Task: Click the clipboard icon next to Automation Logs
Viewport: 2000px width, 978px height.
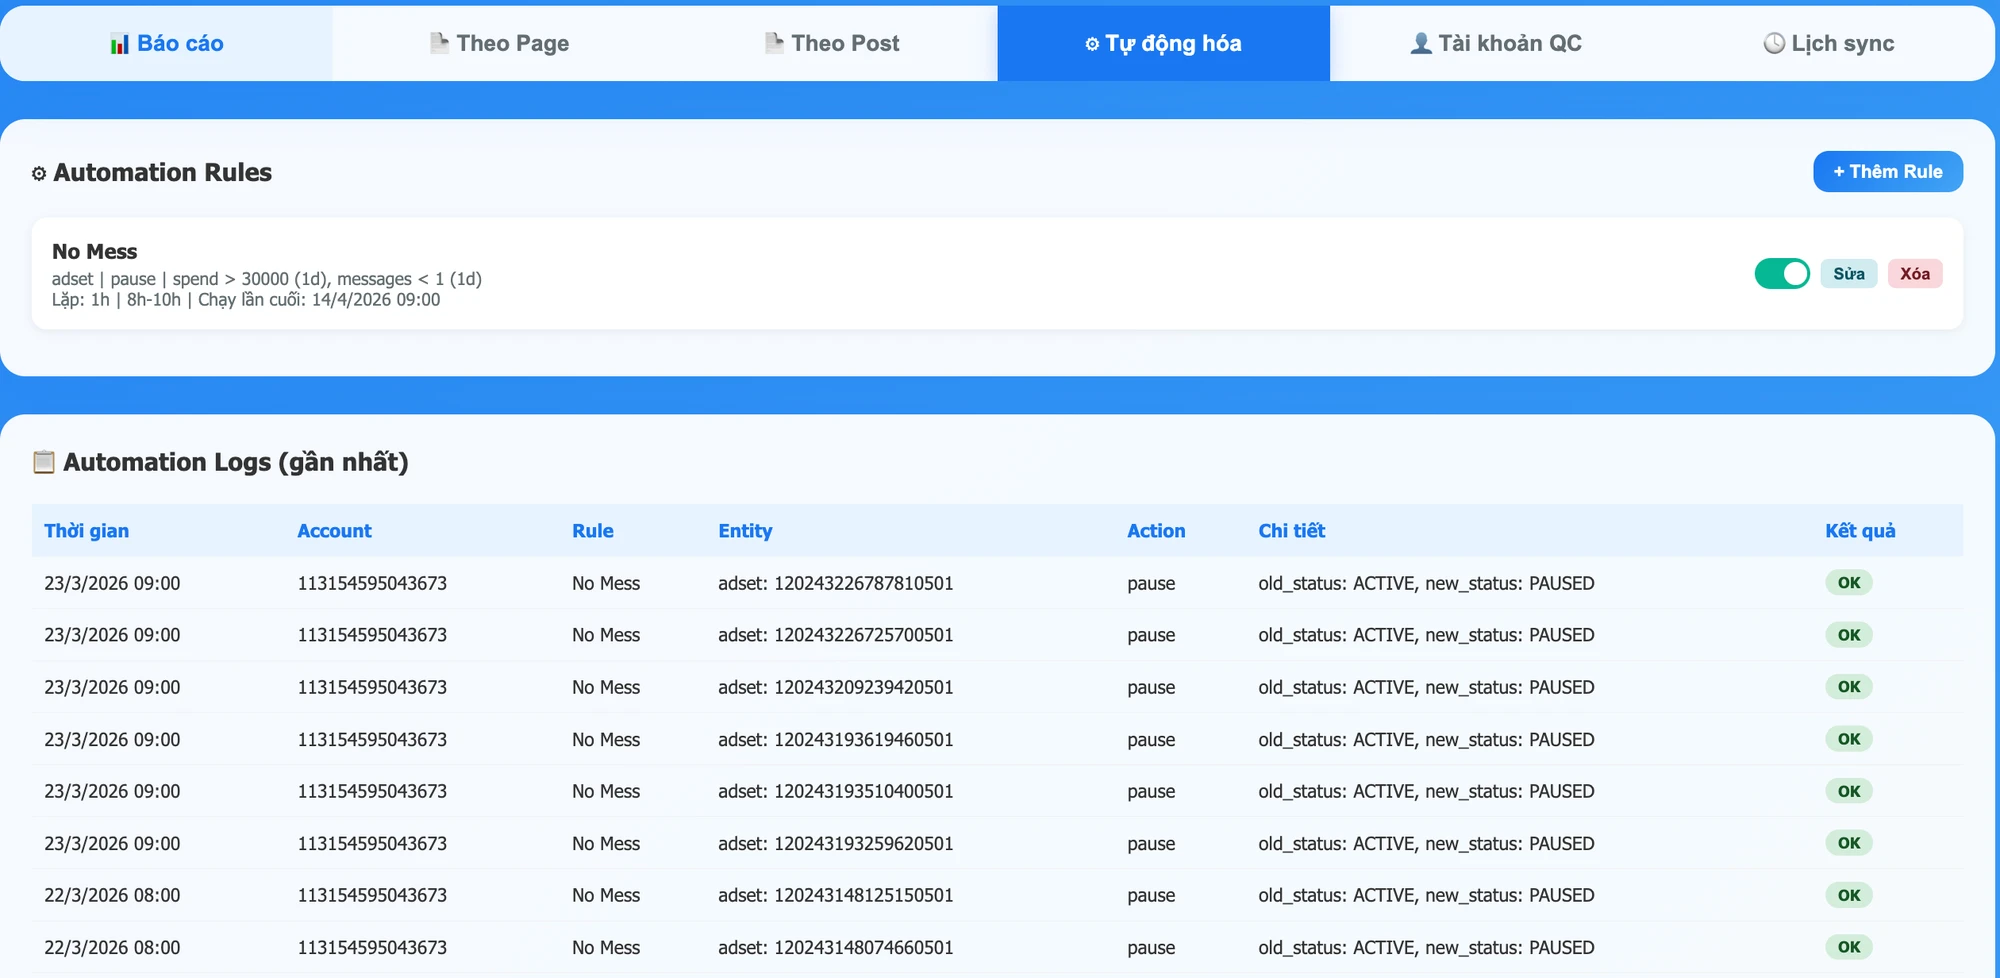Action: click(x=44, y=462)
